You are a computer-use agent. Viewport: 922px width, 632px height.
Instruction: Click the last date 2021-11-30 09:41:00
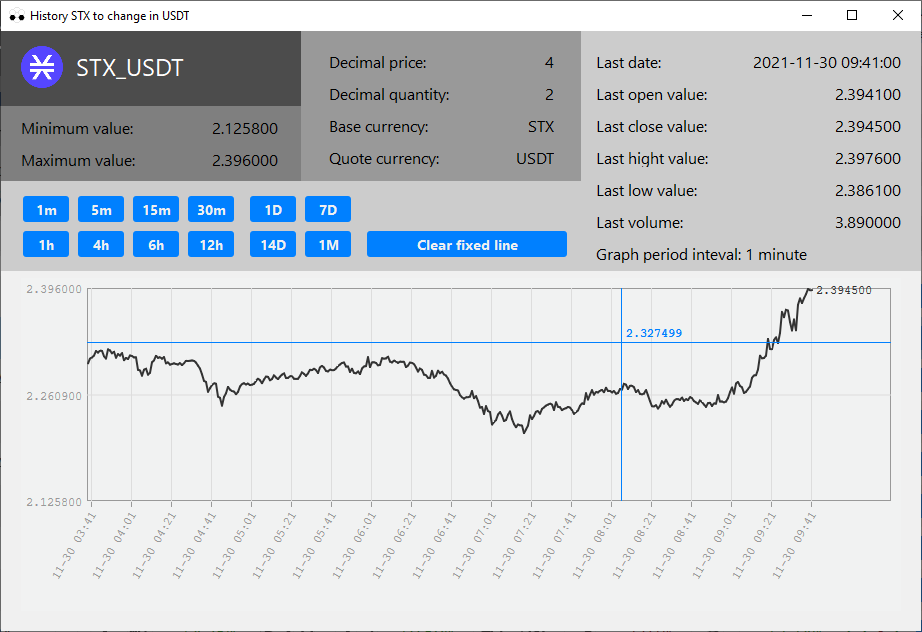point(826,63)
